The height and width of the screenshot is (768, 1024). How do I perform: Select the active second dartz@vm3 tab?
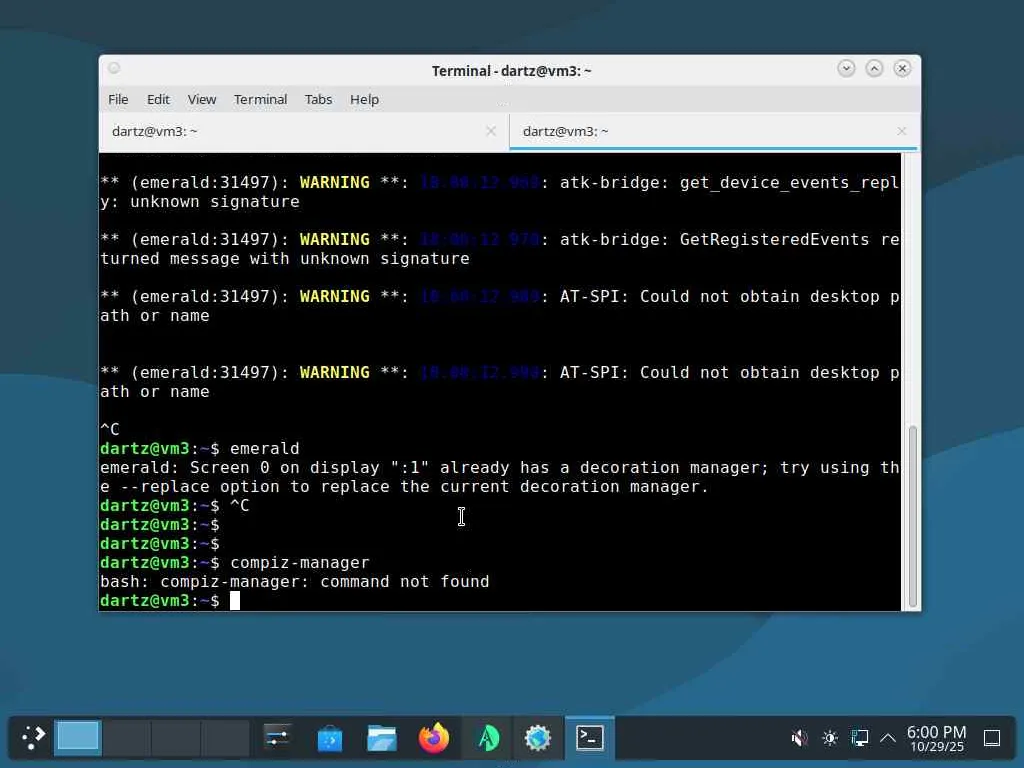(x=713, y=131)
